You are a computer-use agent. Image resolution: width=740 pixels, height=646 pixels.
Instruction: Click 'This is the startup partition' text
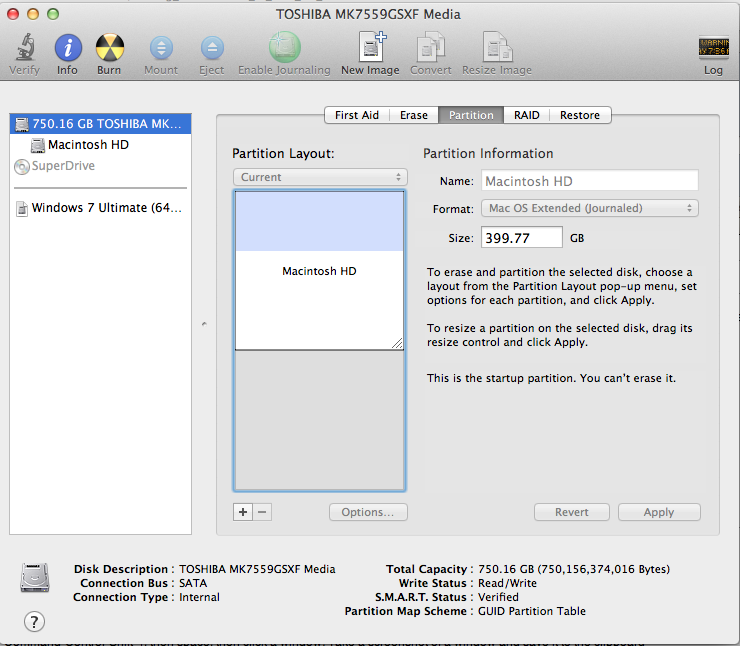point(551,378)
